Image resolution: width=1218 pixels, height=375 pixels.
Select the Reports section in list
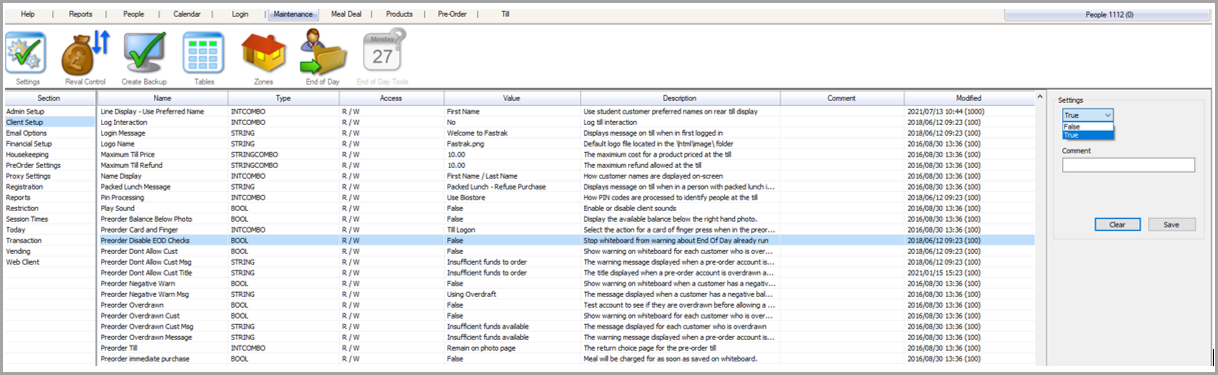49,198
